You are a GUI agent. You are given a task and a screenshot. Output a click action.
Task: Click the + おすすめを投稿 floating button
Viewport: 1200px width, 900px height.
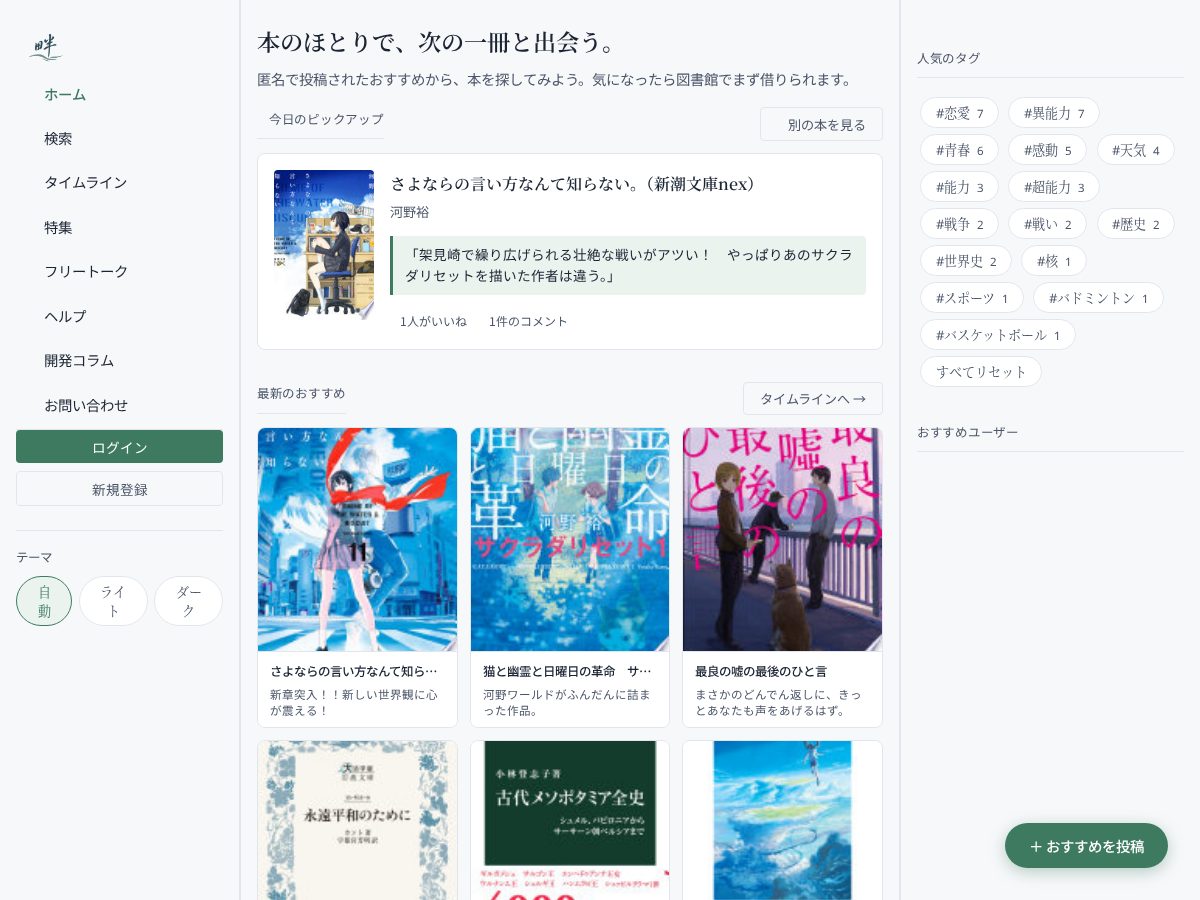[x=1086, y=846]
